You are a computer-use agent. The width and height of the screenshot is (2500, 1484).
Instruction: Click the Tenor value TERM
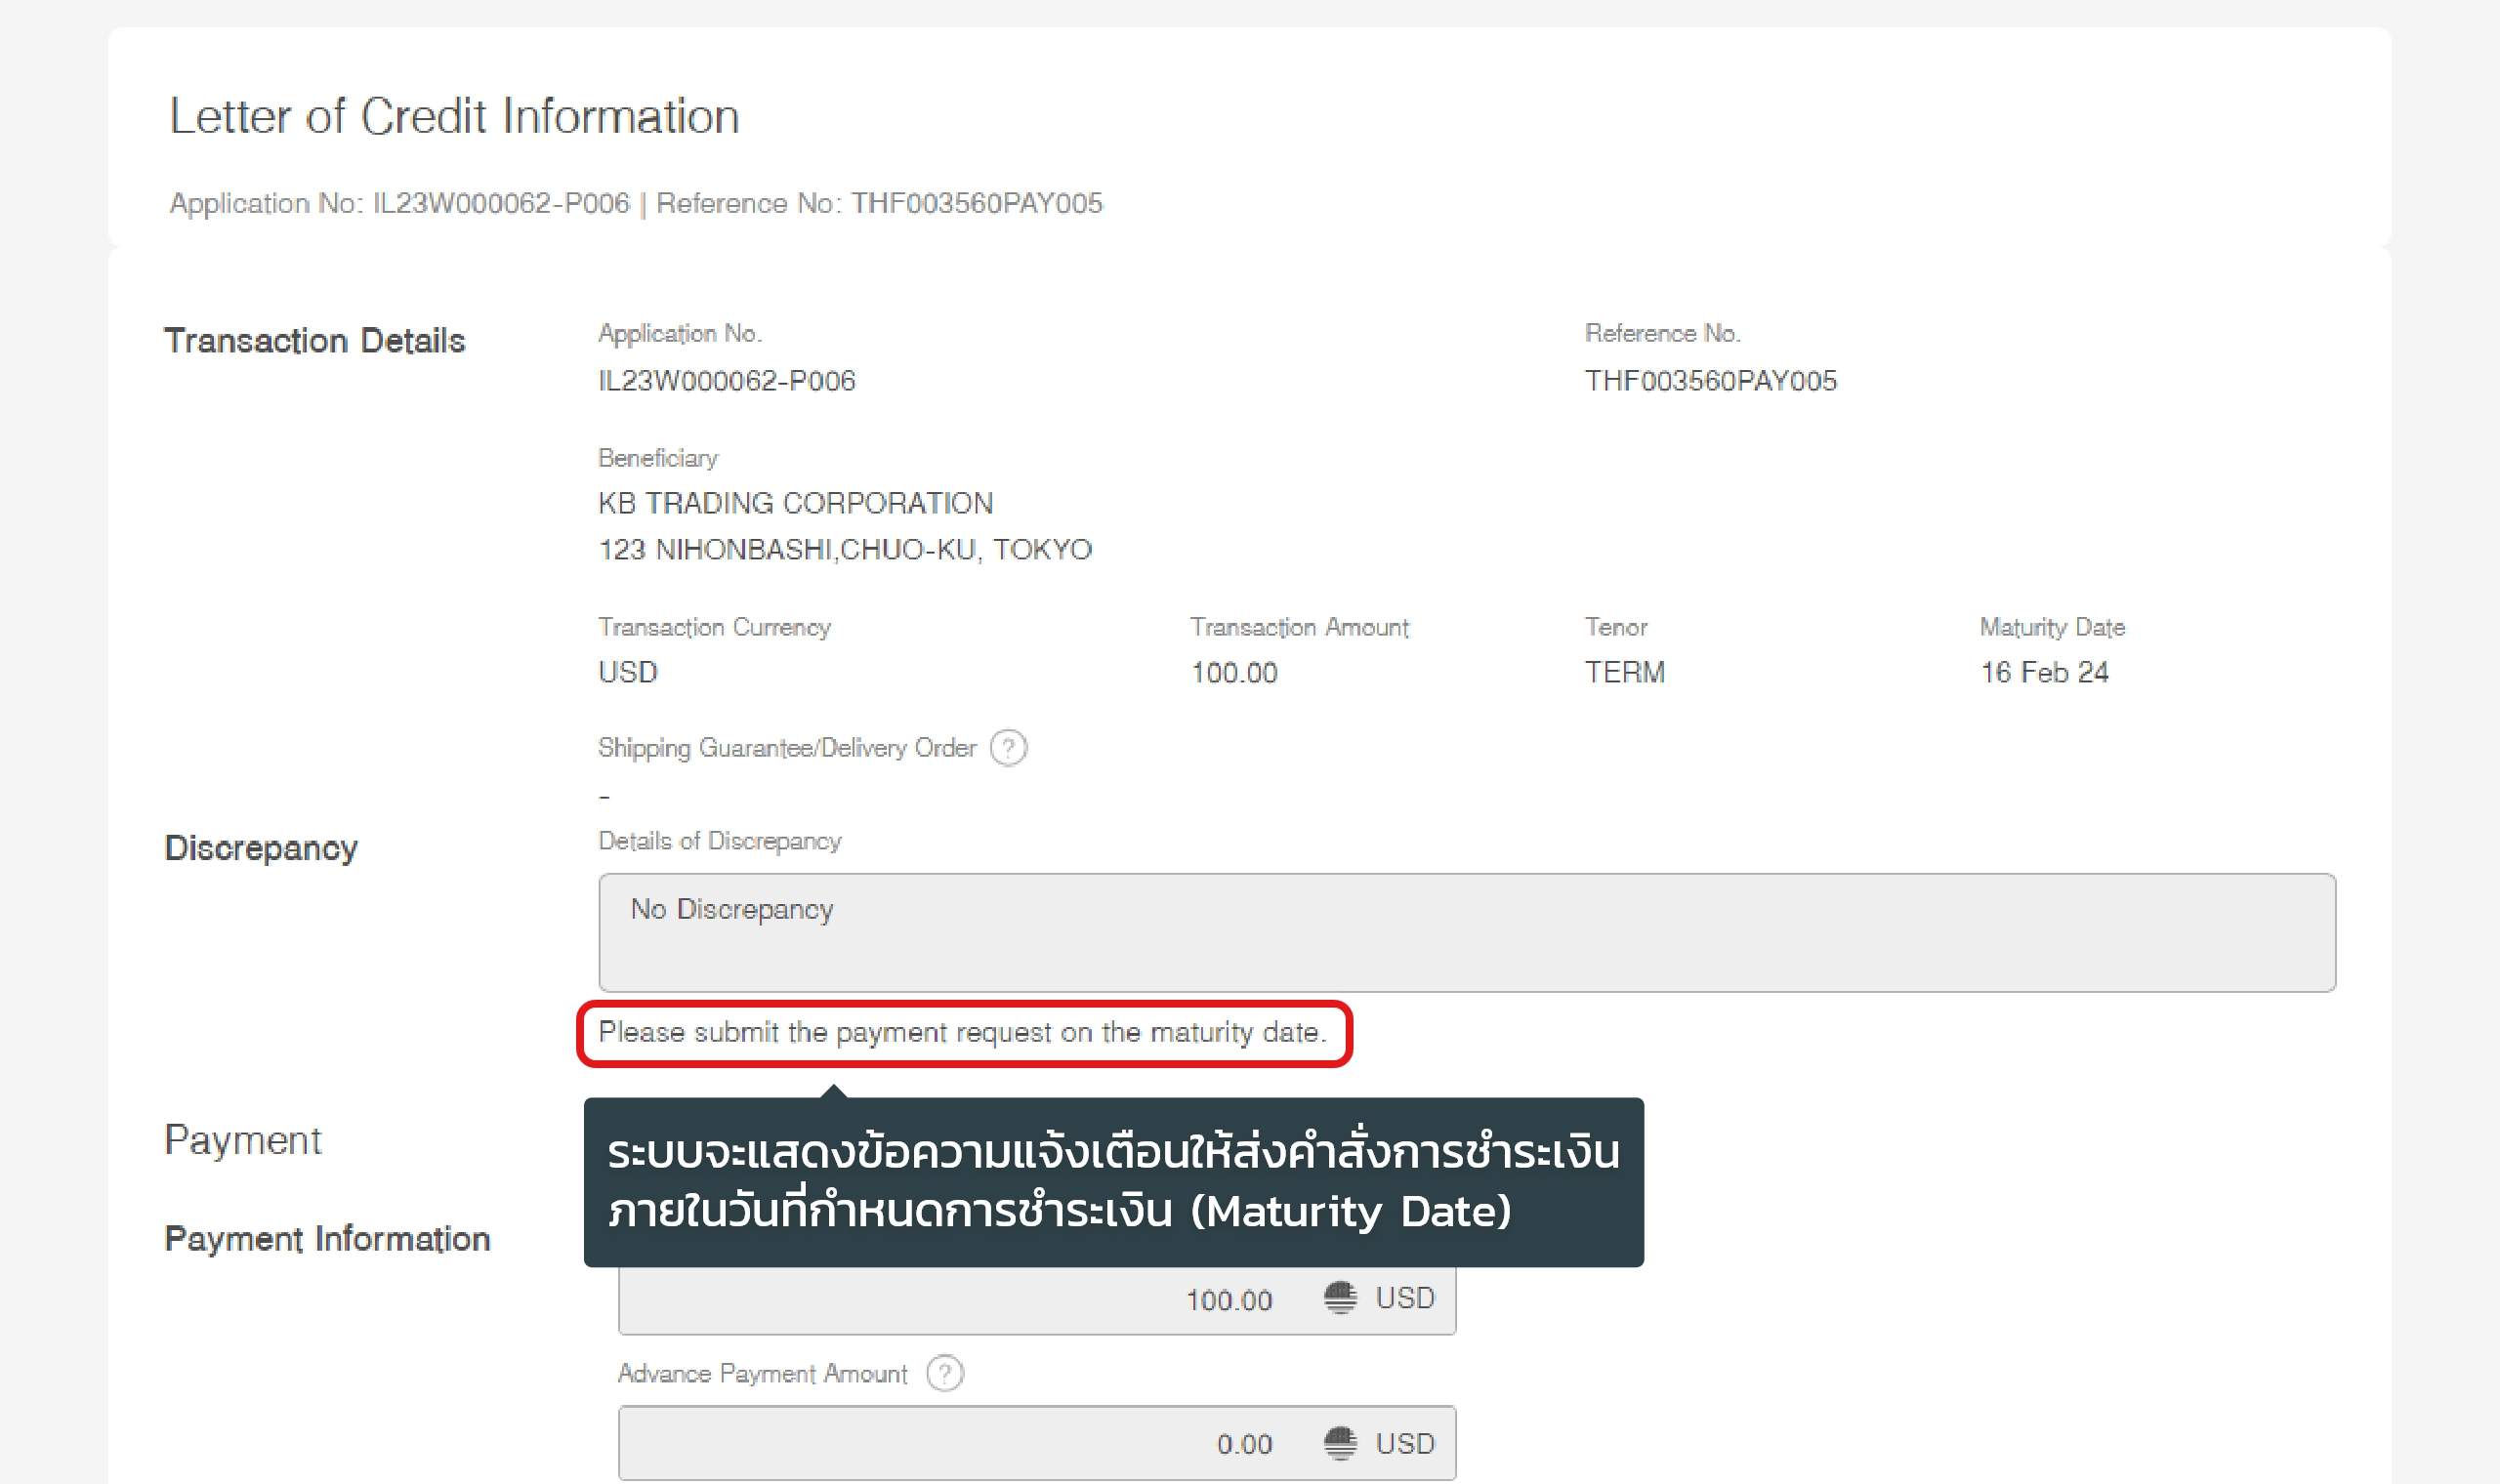(x=1624, y=672)
